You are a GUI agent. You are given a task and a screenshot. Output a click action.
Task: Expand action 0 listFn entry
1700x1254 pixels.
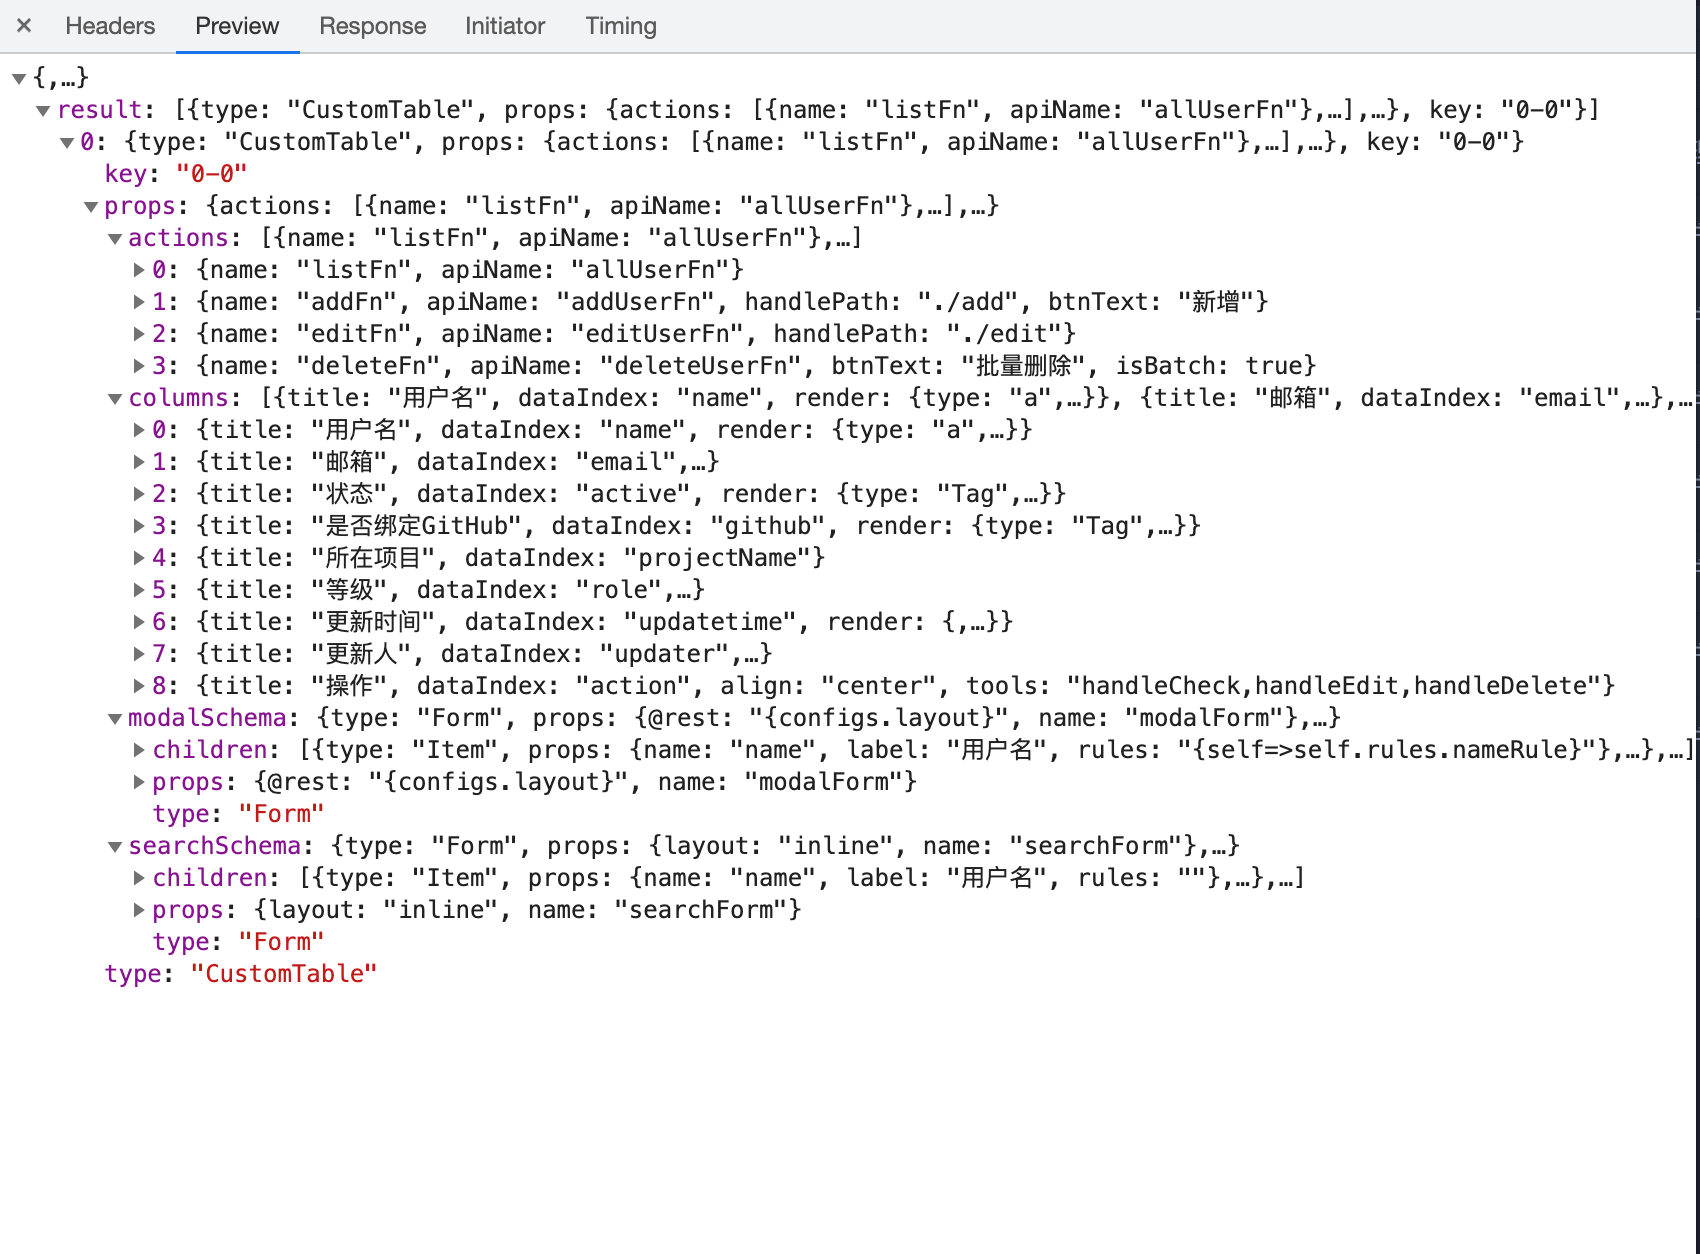[139, 270]
